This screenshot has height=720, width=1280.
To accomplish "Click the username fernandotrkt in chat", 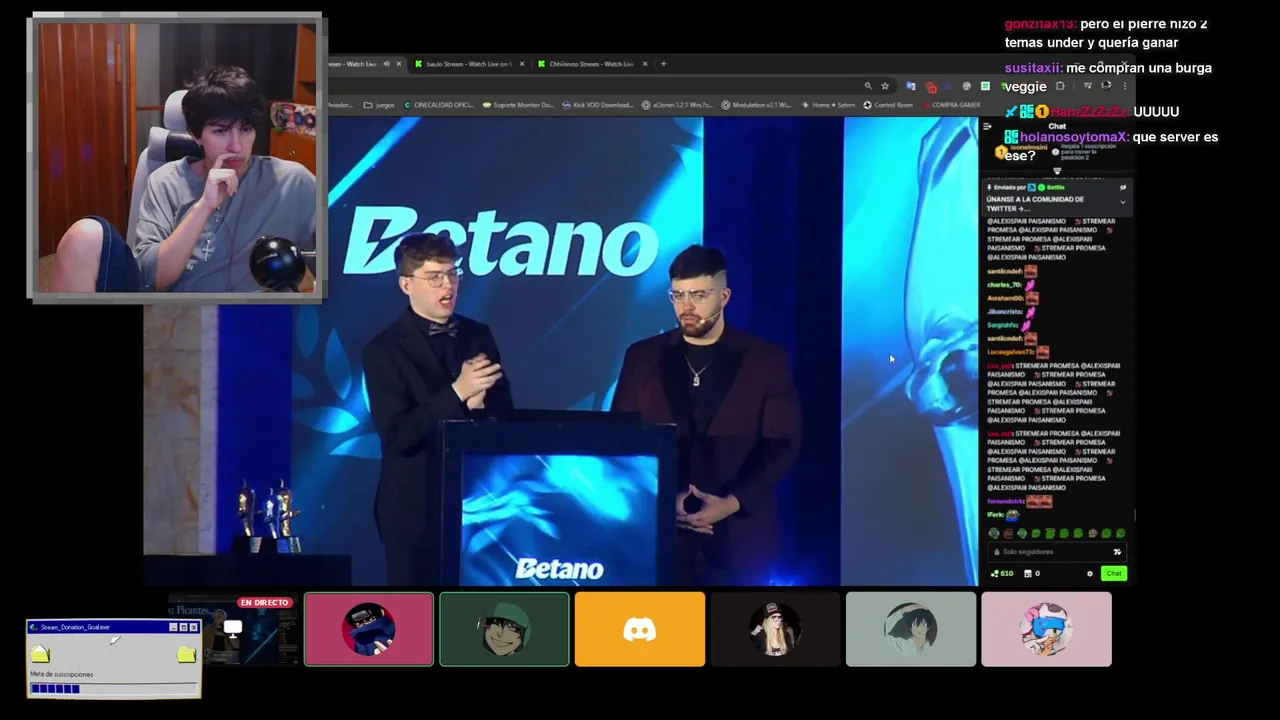I will [x=1006, y=501].
